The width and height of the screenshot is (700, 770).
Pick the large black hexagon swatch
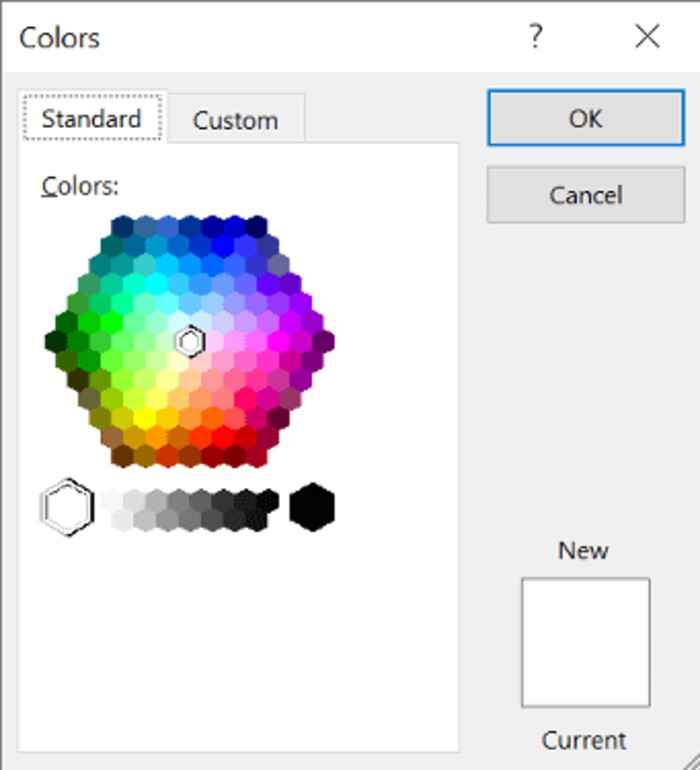[x=312, y=507]
